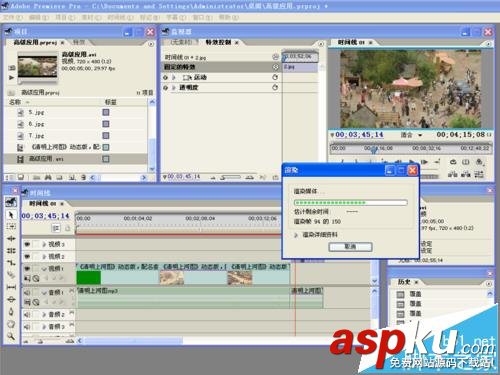
Task: Collapse the Audio 1 track
Action: (x=44, y=292)
